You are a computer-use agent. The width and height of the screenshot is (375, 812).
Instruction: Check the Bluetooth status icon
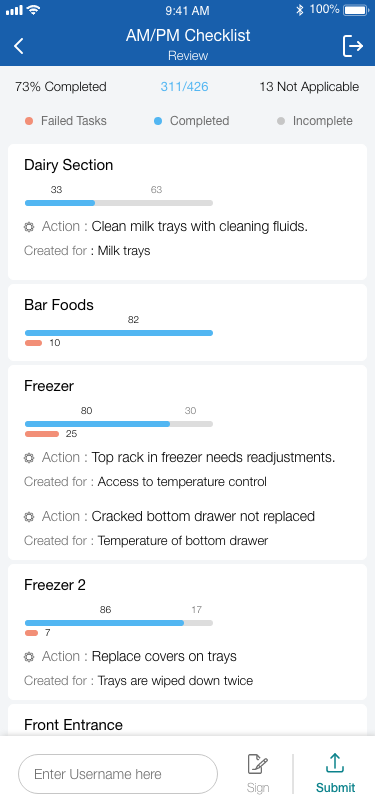pos(299,10)
